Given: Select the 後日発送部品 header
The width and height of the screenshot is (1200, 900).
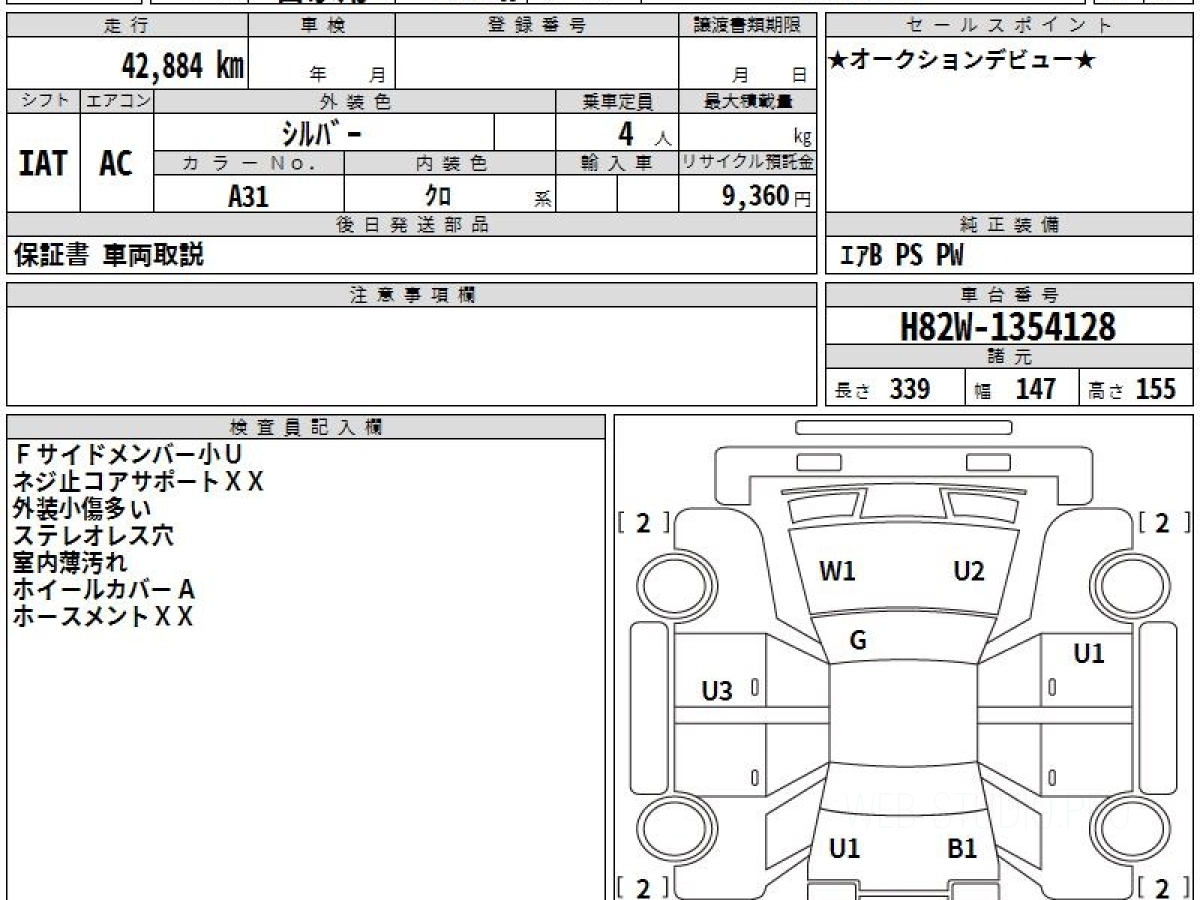Looking at the screenshot, I should pyautogui.click(x=412, y=225).
